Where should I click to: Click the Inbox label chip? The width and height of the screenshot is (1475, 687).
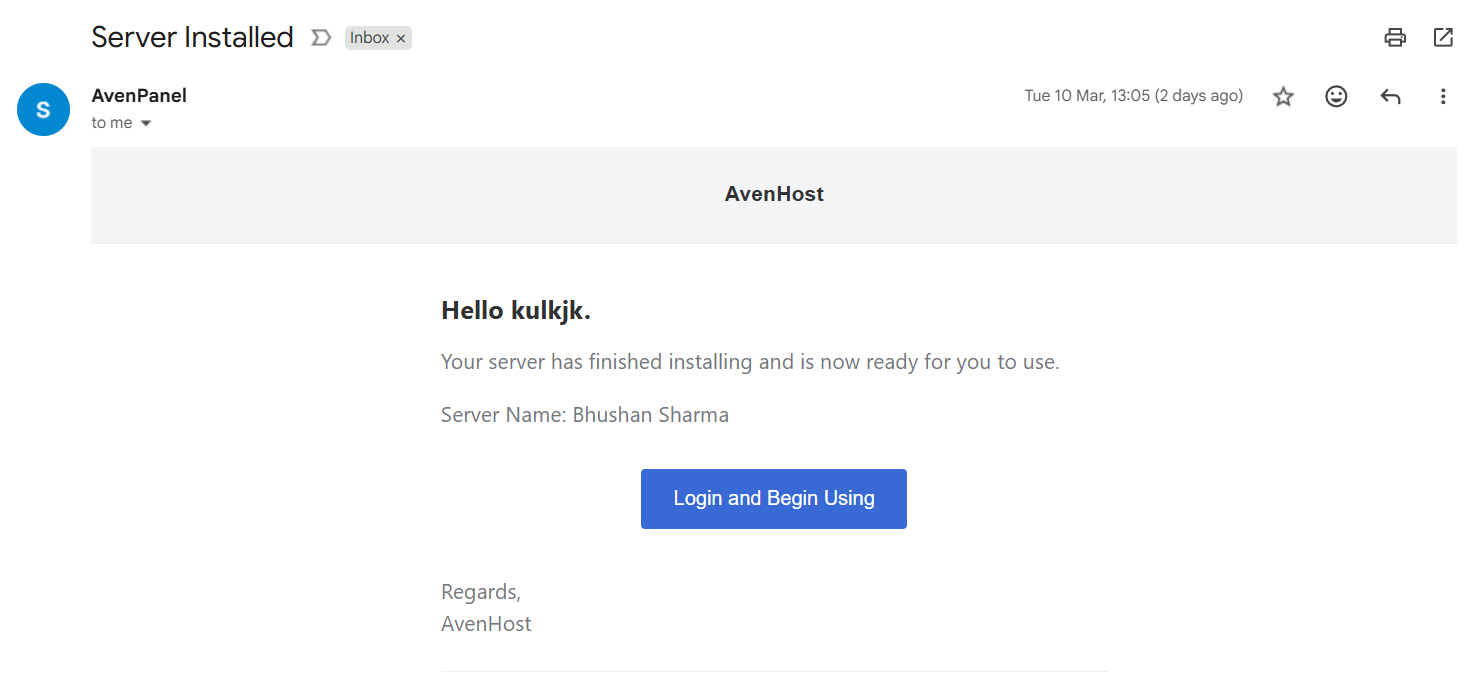[x=370, y=37]
